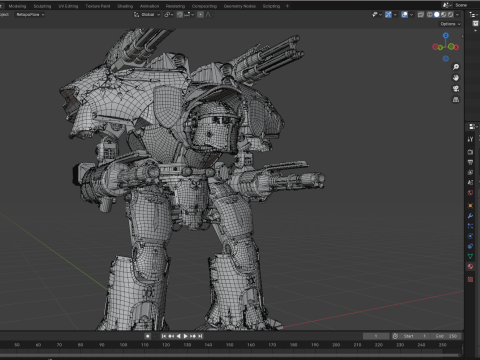Open outliner editor type dropdown
This screenshot has height=360, width=480.
[474, 15]
